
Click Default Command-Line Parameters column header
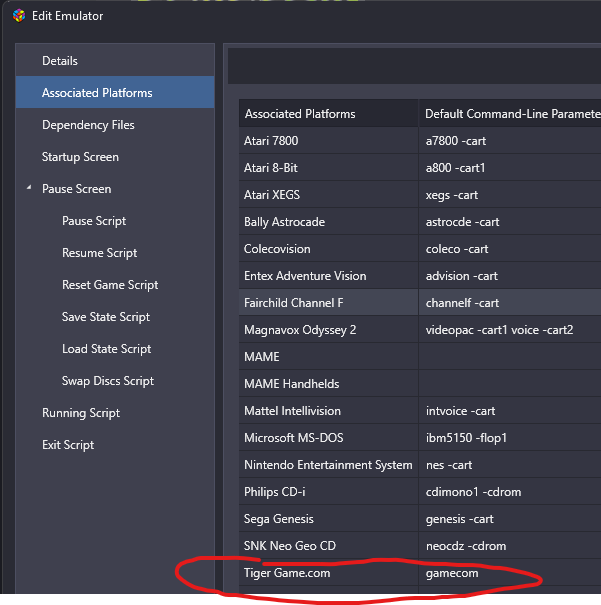[x=510, y=113]
